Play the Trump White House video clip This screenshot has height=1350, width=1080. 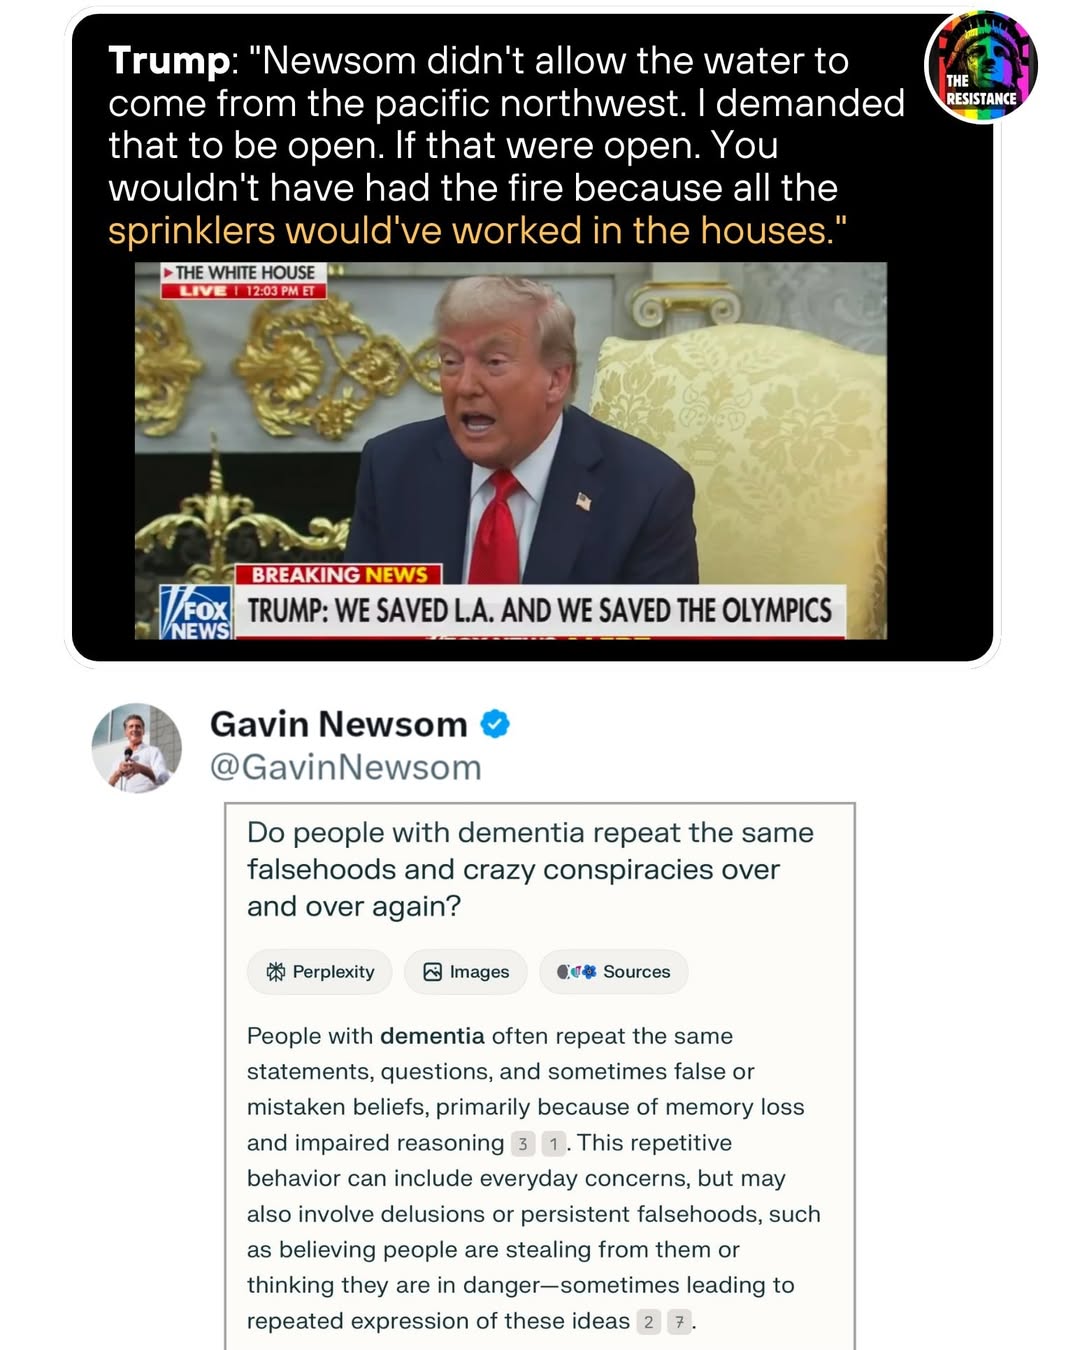511,450
